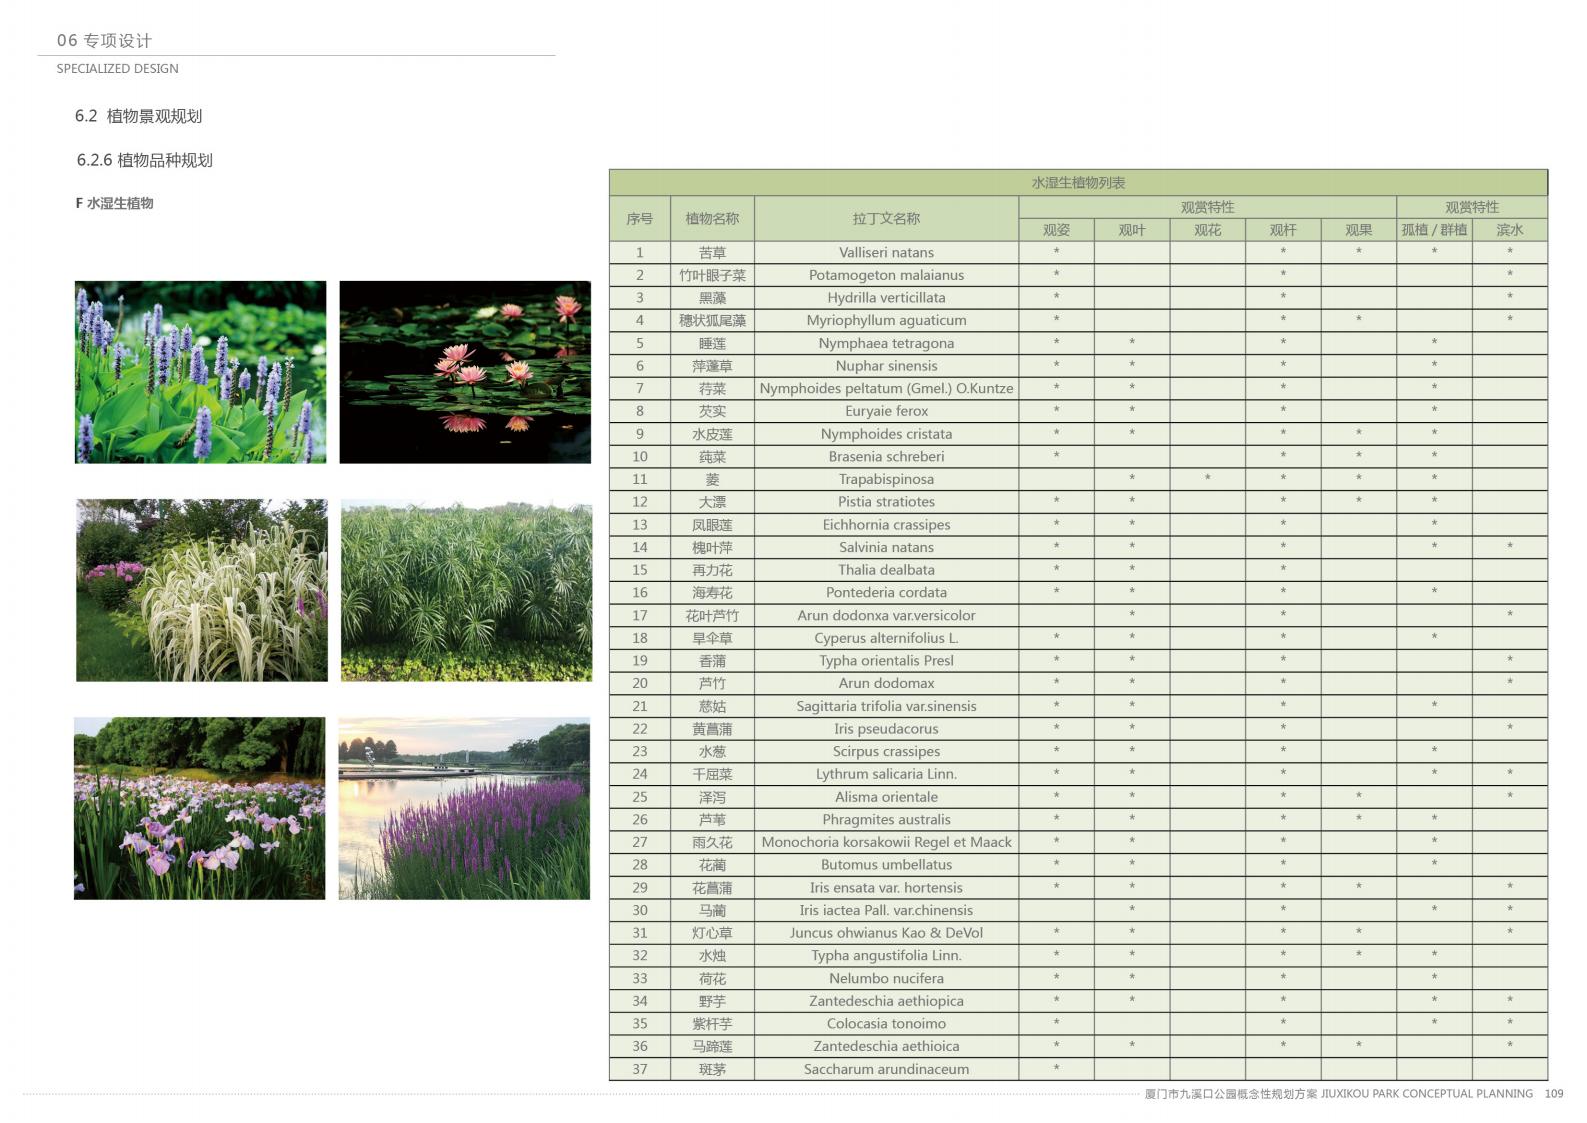This screenshot has height=1123, width=1587.
Task: Click the '植物名称' column header
Action: pos(712,218)
